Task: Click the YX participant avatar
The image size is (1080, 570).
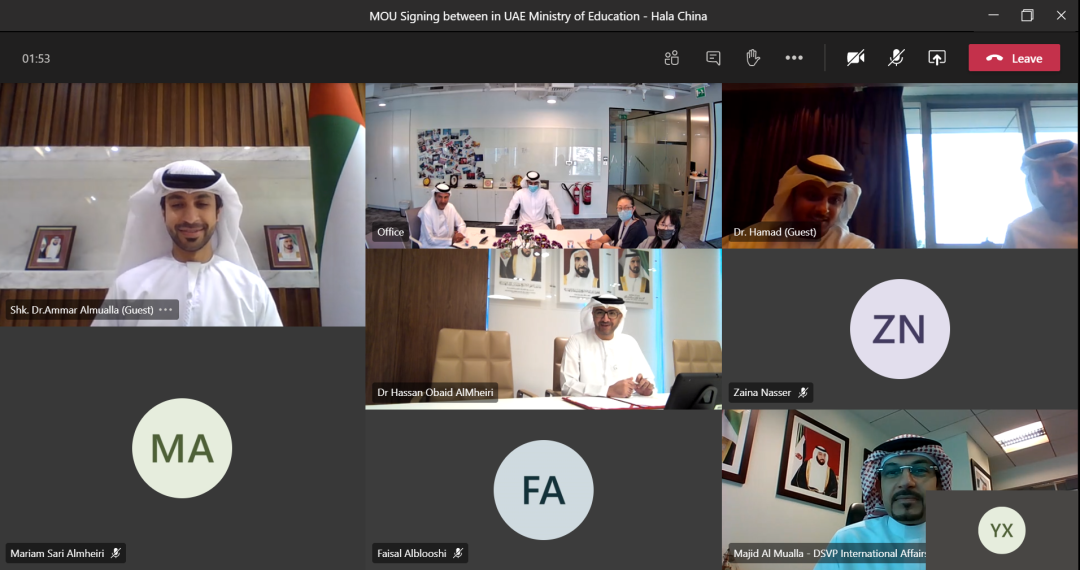Action: point(1001,531)
